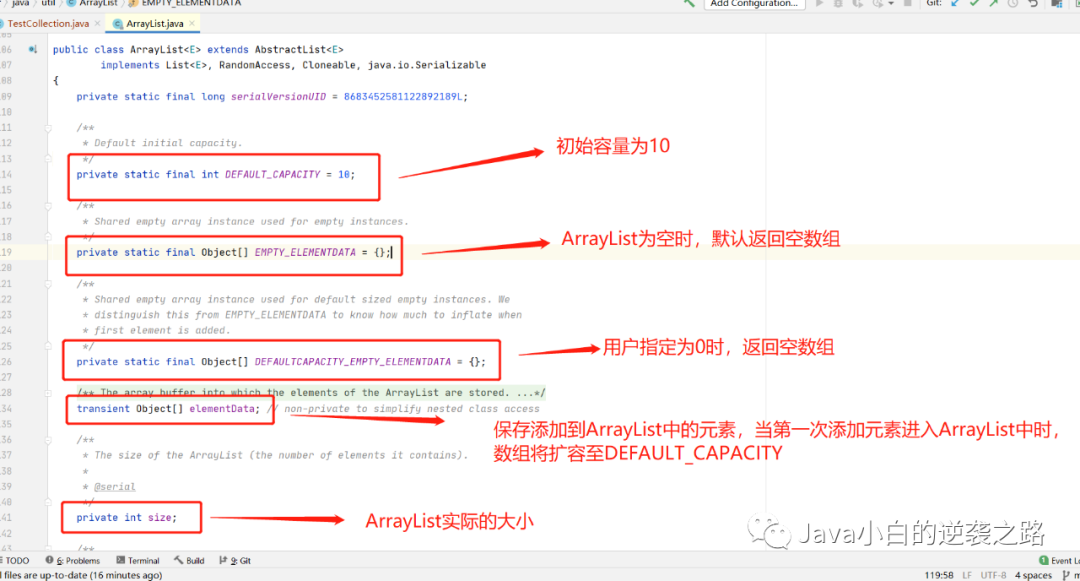Open the Git tool window
This screenshot has height=581, width=1080.
point(236,561)
